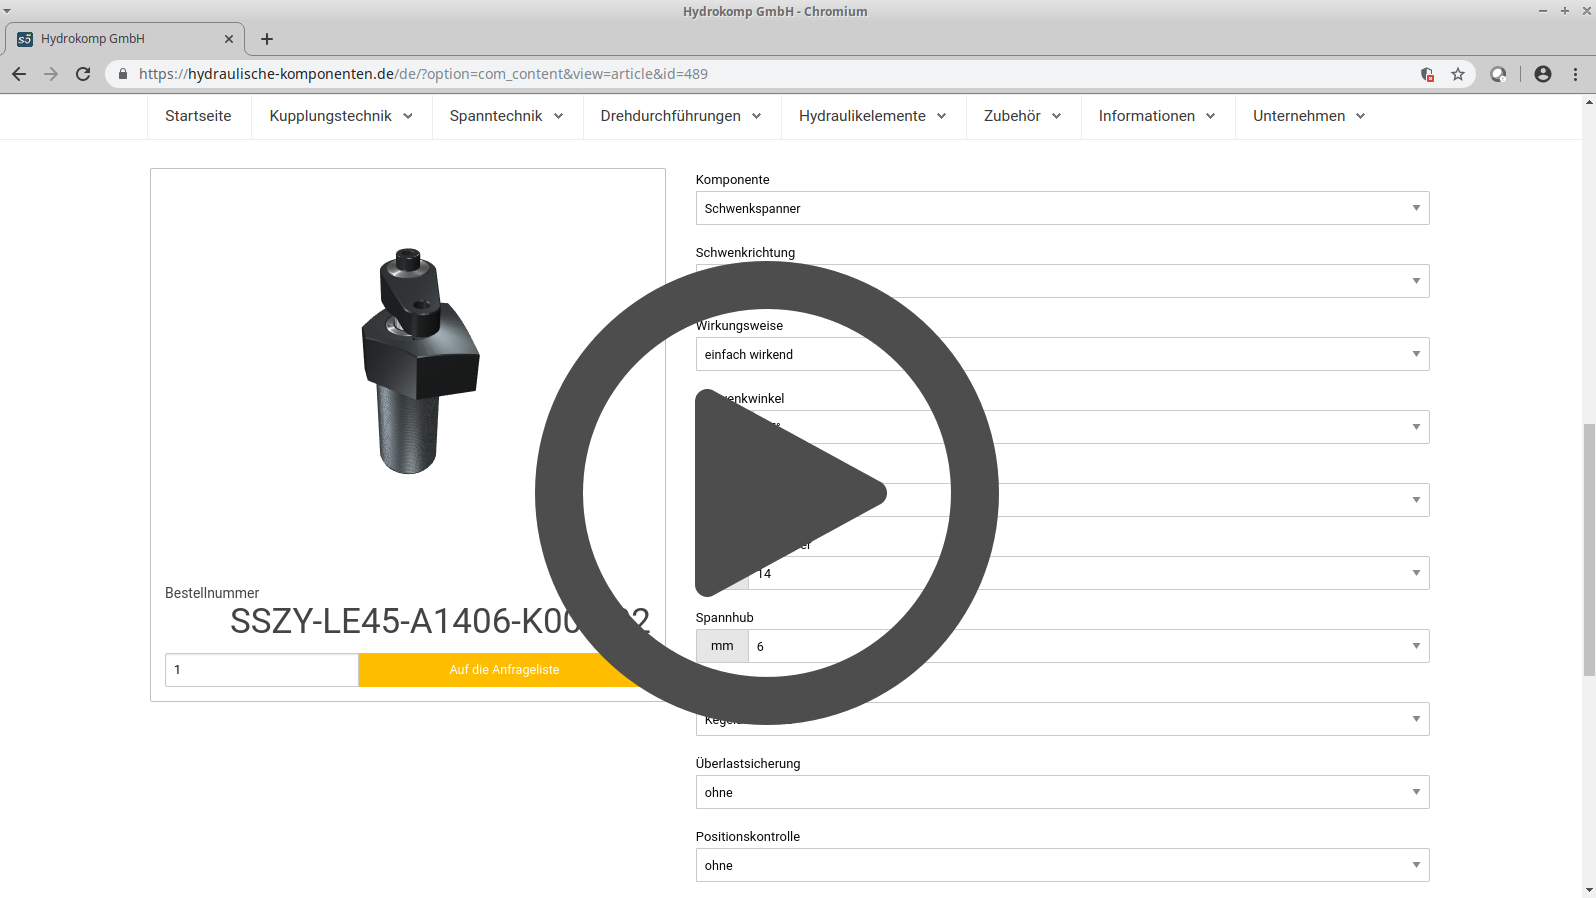
Task: Expand the Überlastsicherung dropdown
Action: [1062, 792]
